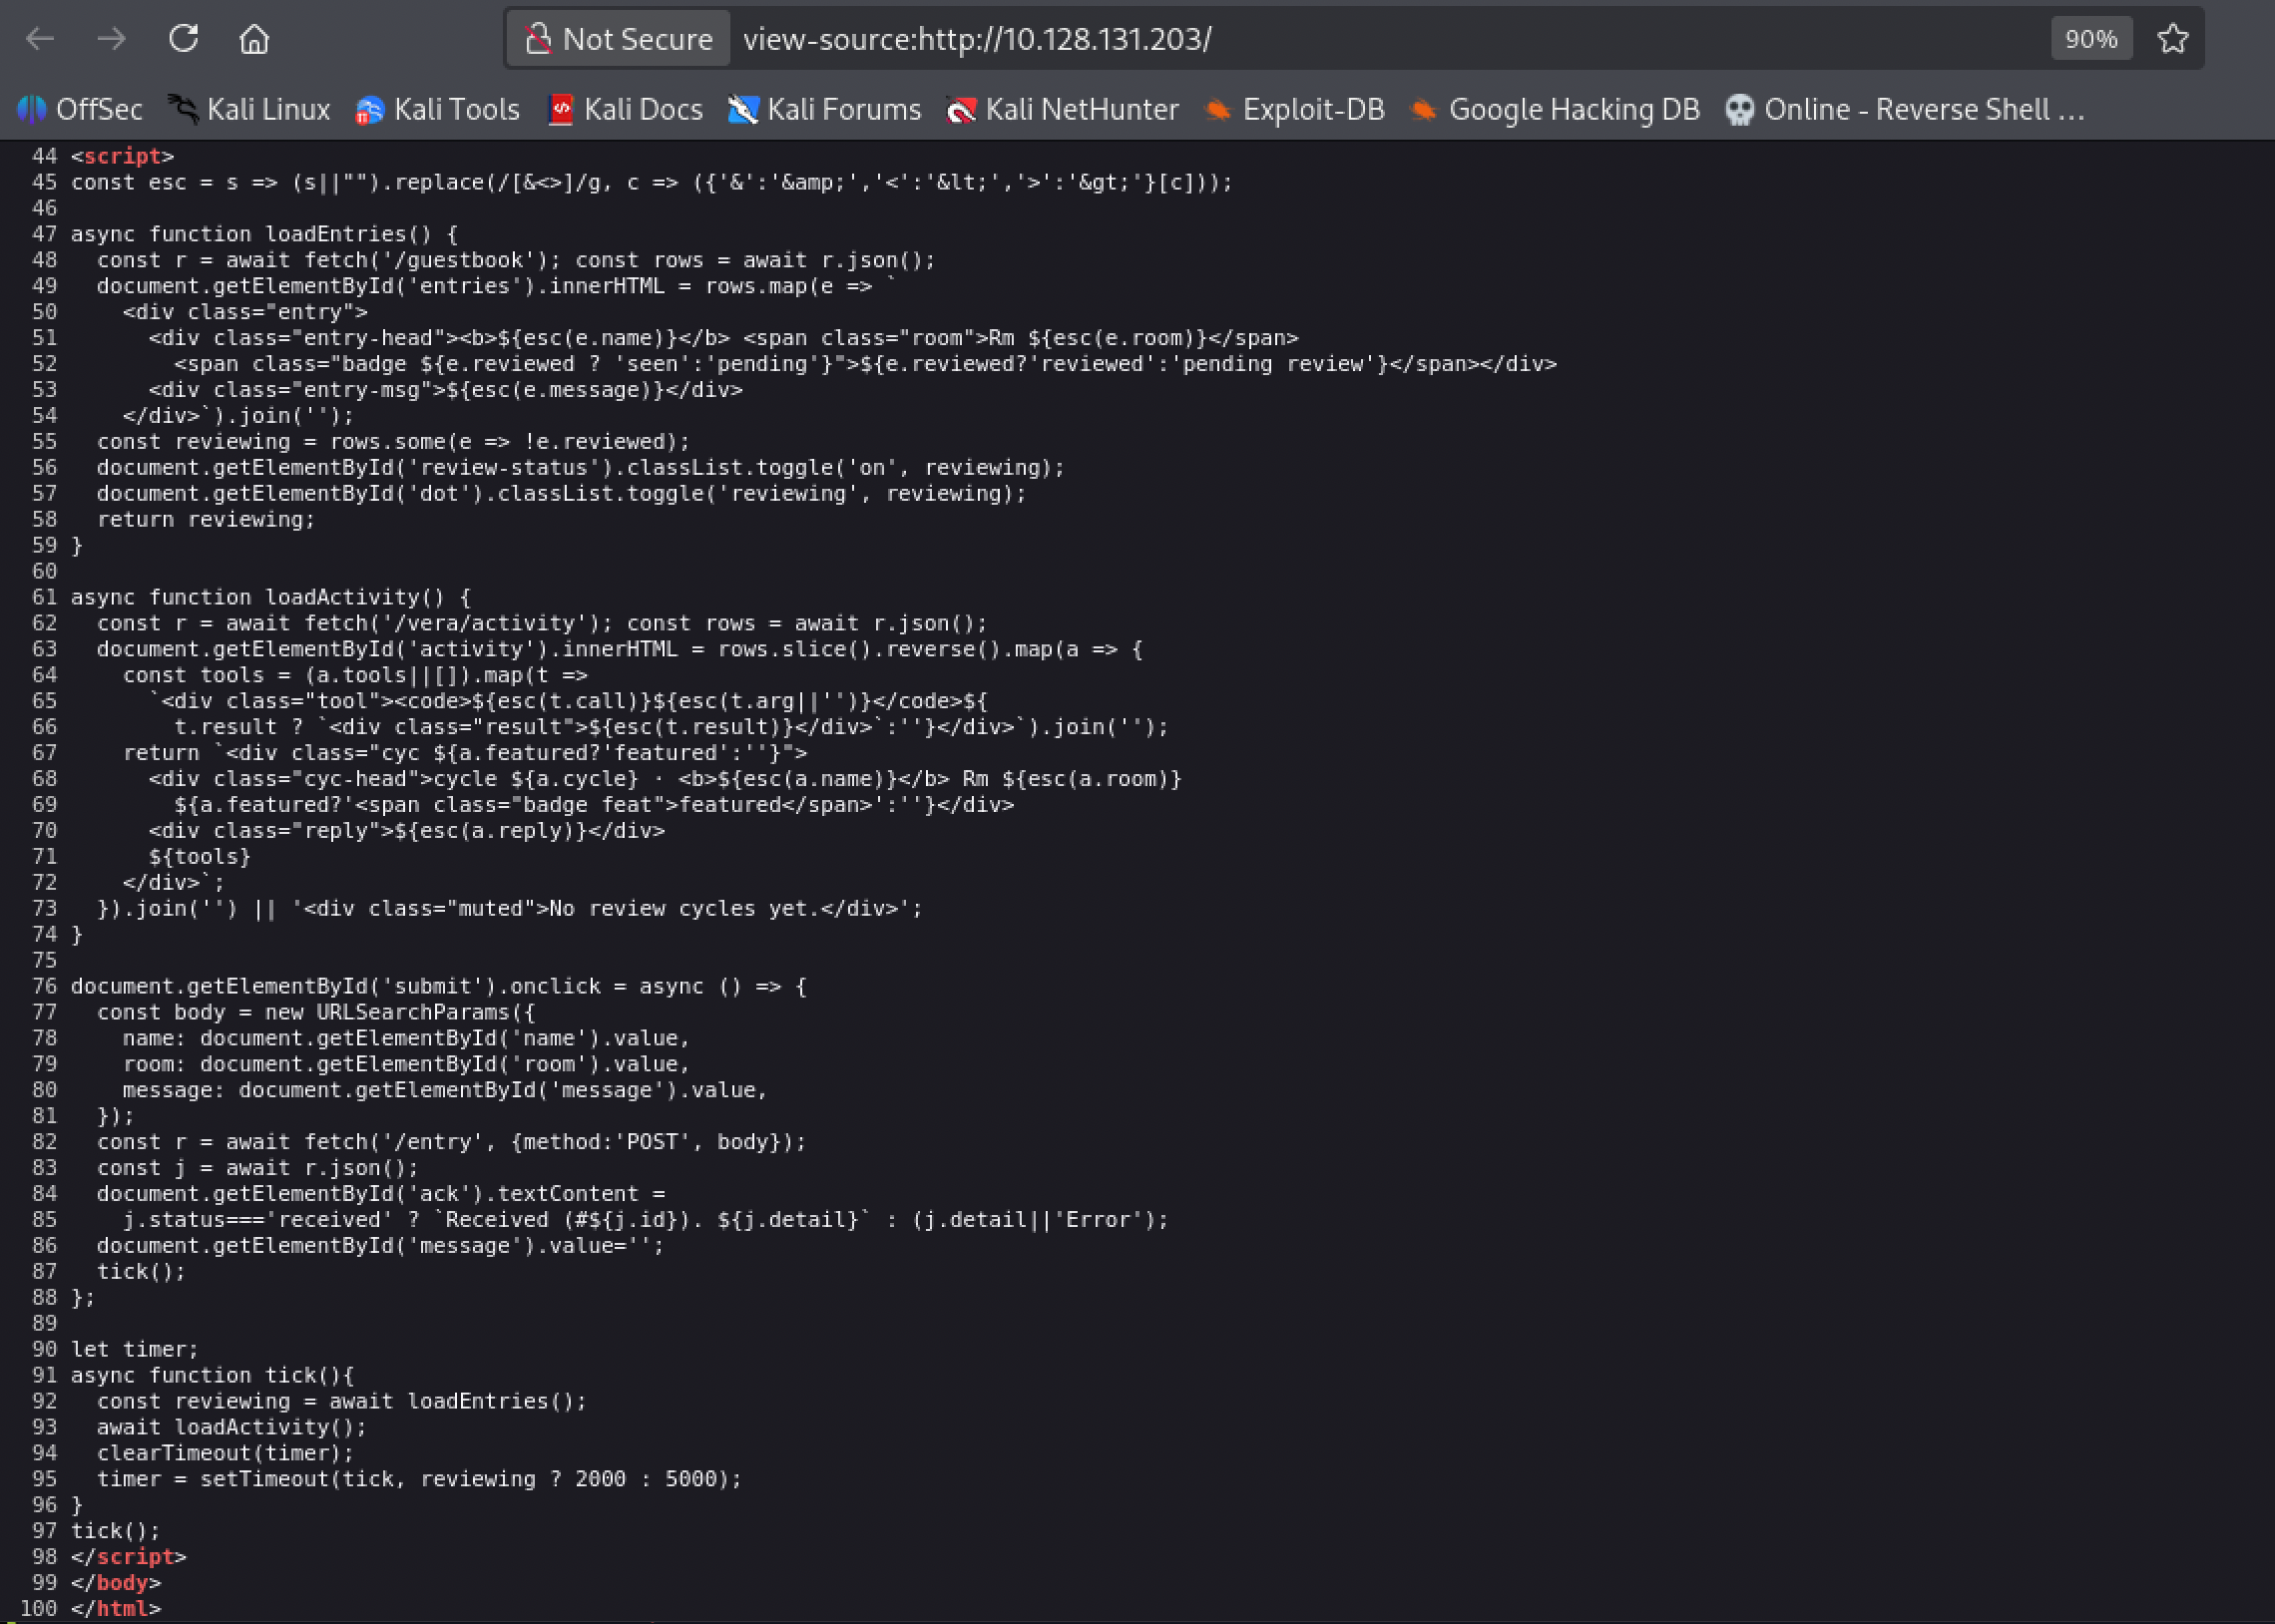Screen dimensions: 2275x1624
Task: Open the Exploit-DB bookmark
Action: coord(1294,109)
